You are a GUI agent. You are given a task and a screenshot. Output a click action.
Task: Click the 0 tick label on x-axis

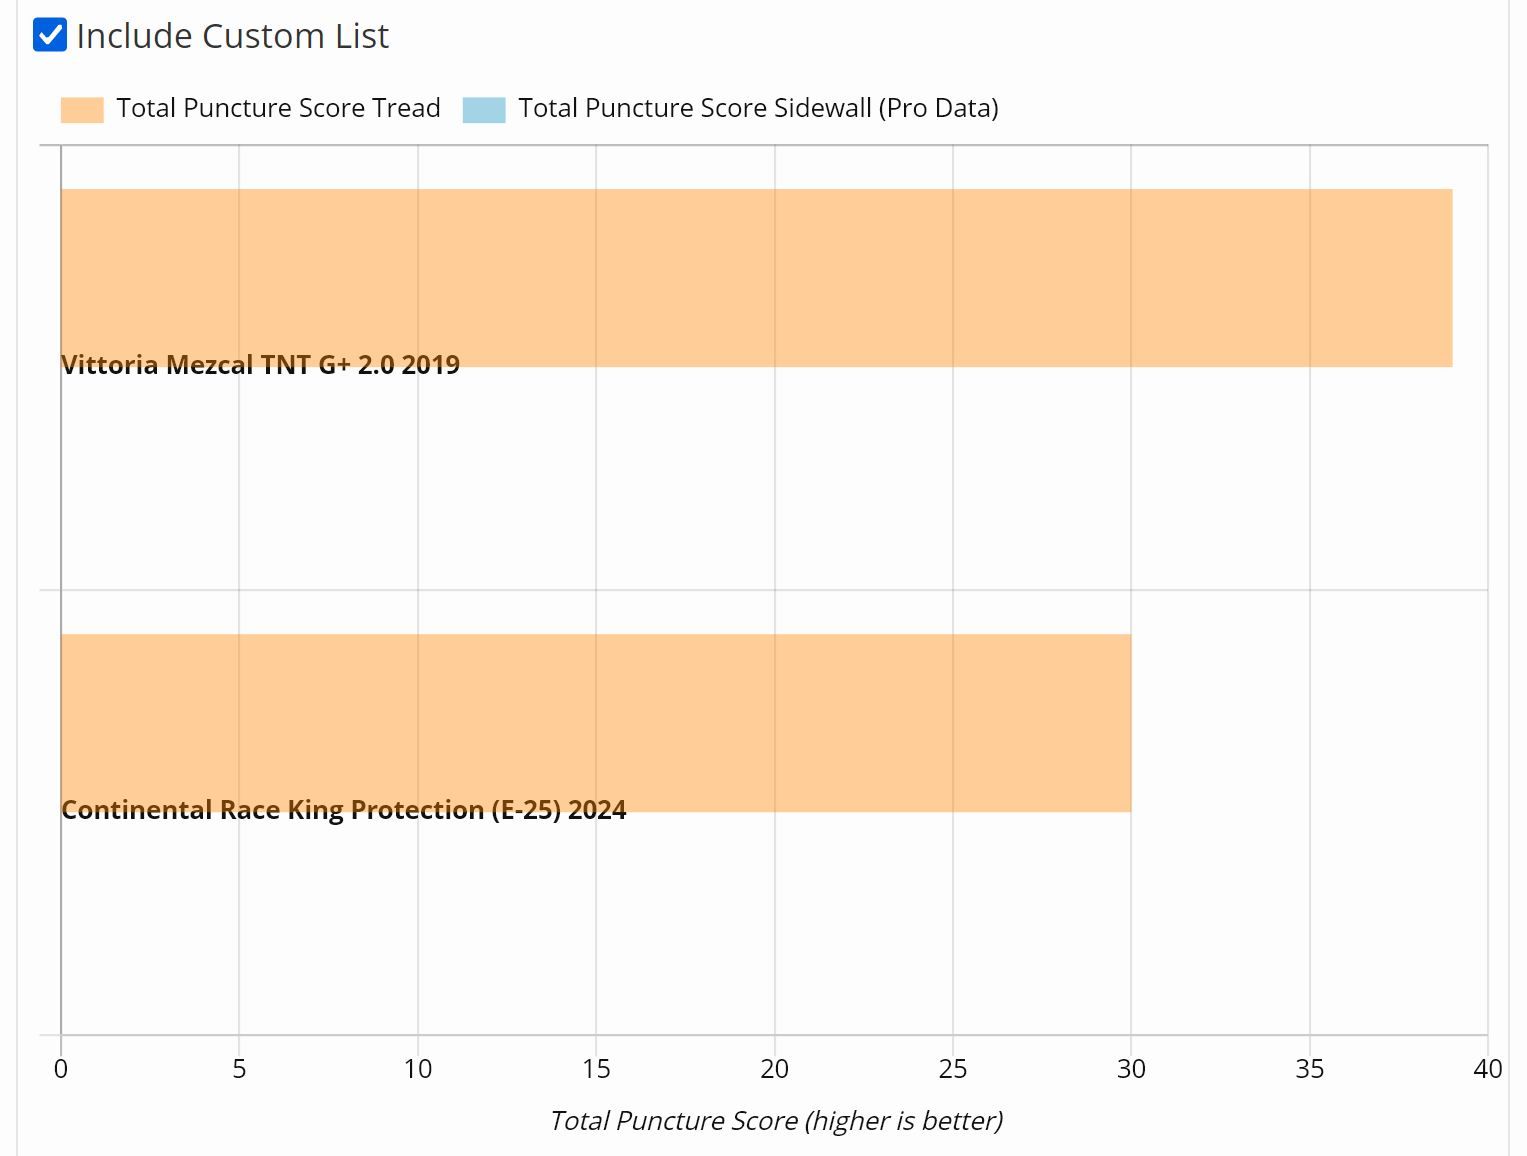click(61, 1069)
